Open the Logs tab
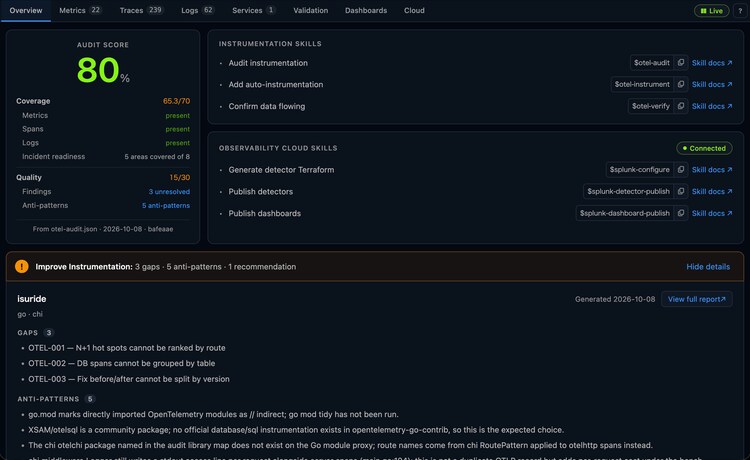The image size is (750, 460). pos(198,10)
